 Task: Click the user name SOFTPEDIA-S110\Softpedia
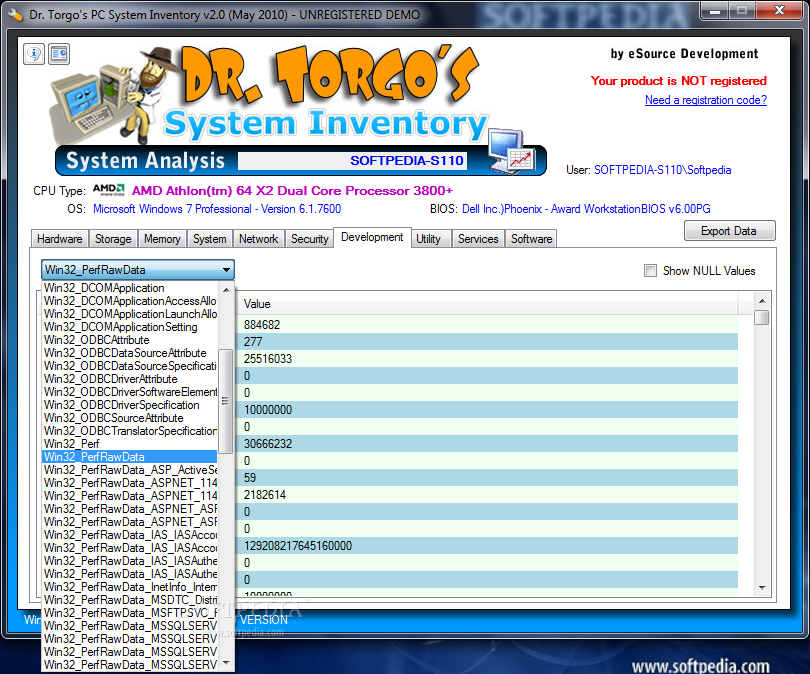tap(663, 170)
